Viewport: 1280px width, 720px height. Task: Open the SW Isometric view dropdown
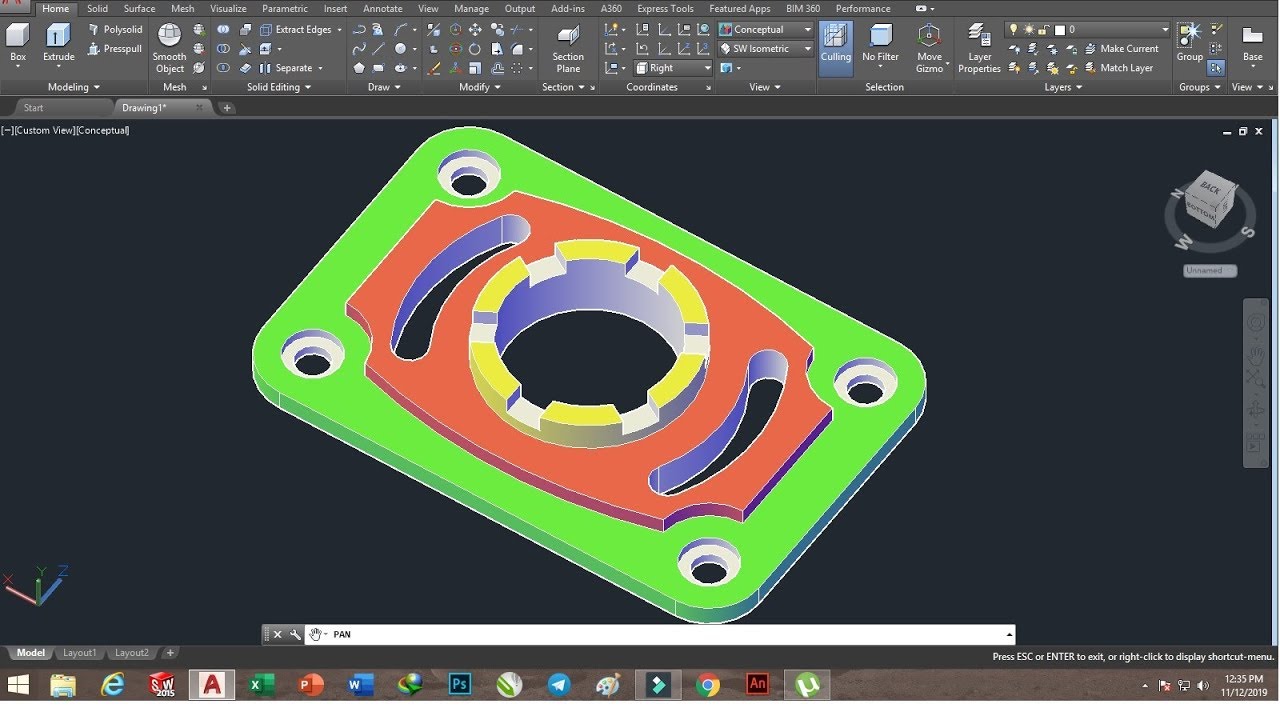[x=766, y=49]
